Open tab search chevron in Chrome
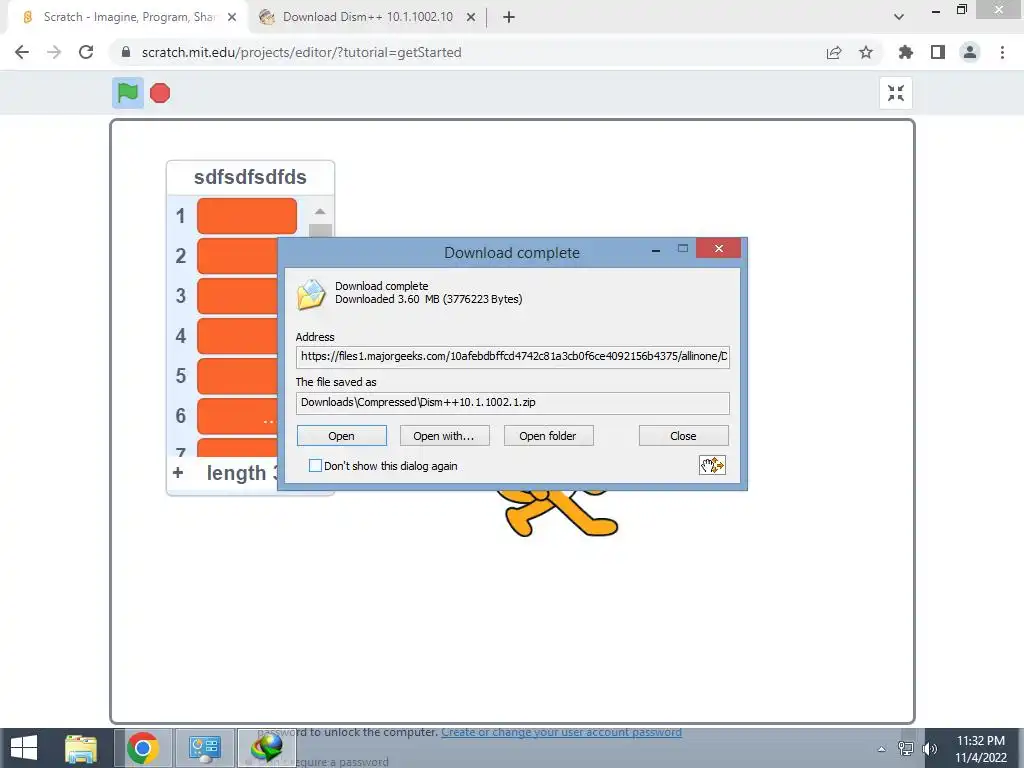The height and width of the screenshot is (768, 1024). tap(899, 17)
